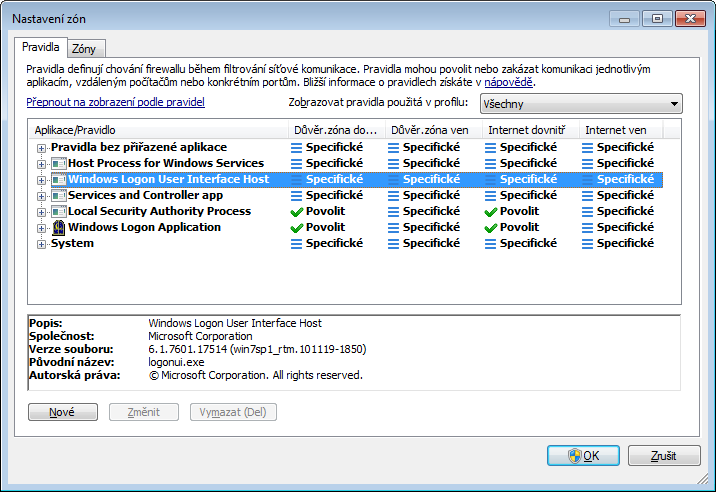The image size is (716, 492).
Task: Expand Windows Logon Application node
Action: pyautogui.click(x=41, y=228)
